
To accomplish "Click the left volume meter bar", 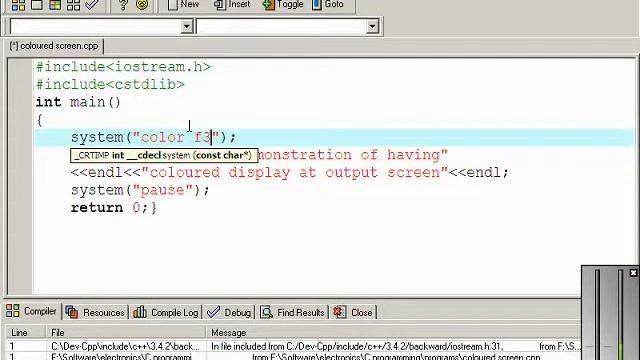I will (x=597, y=314).
